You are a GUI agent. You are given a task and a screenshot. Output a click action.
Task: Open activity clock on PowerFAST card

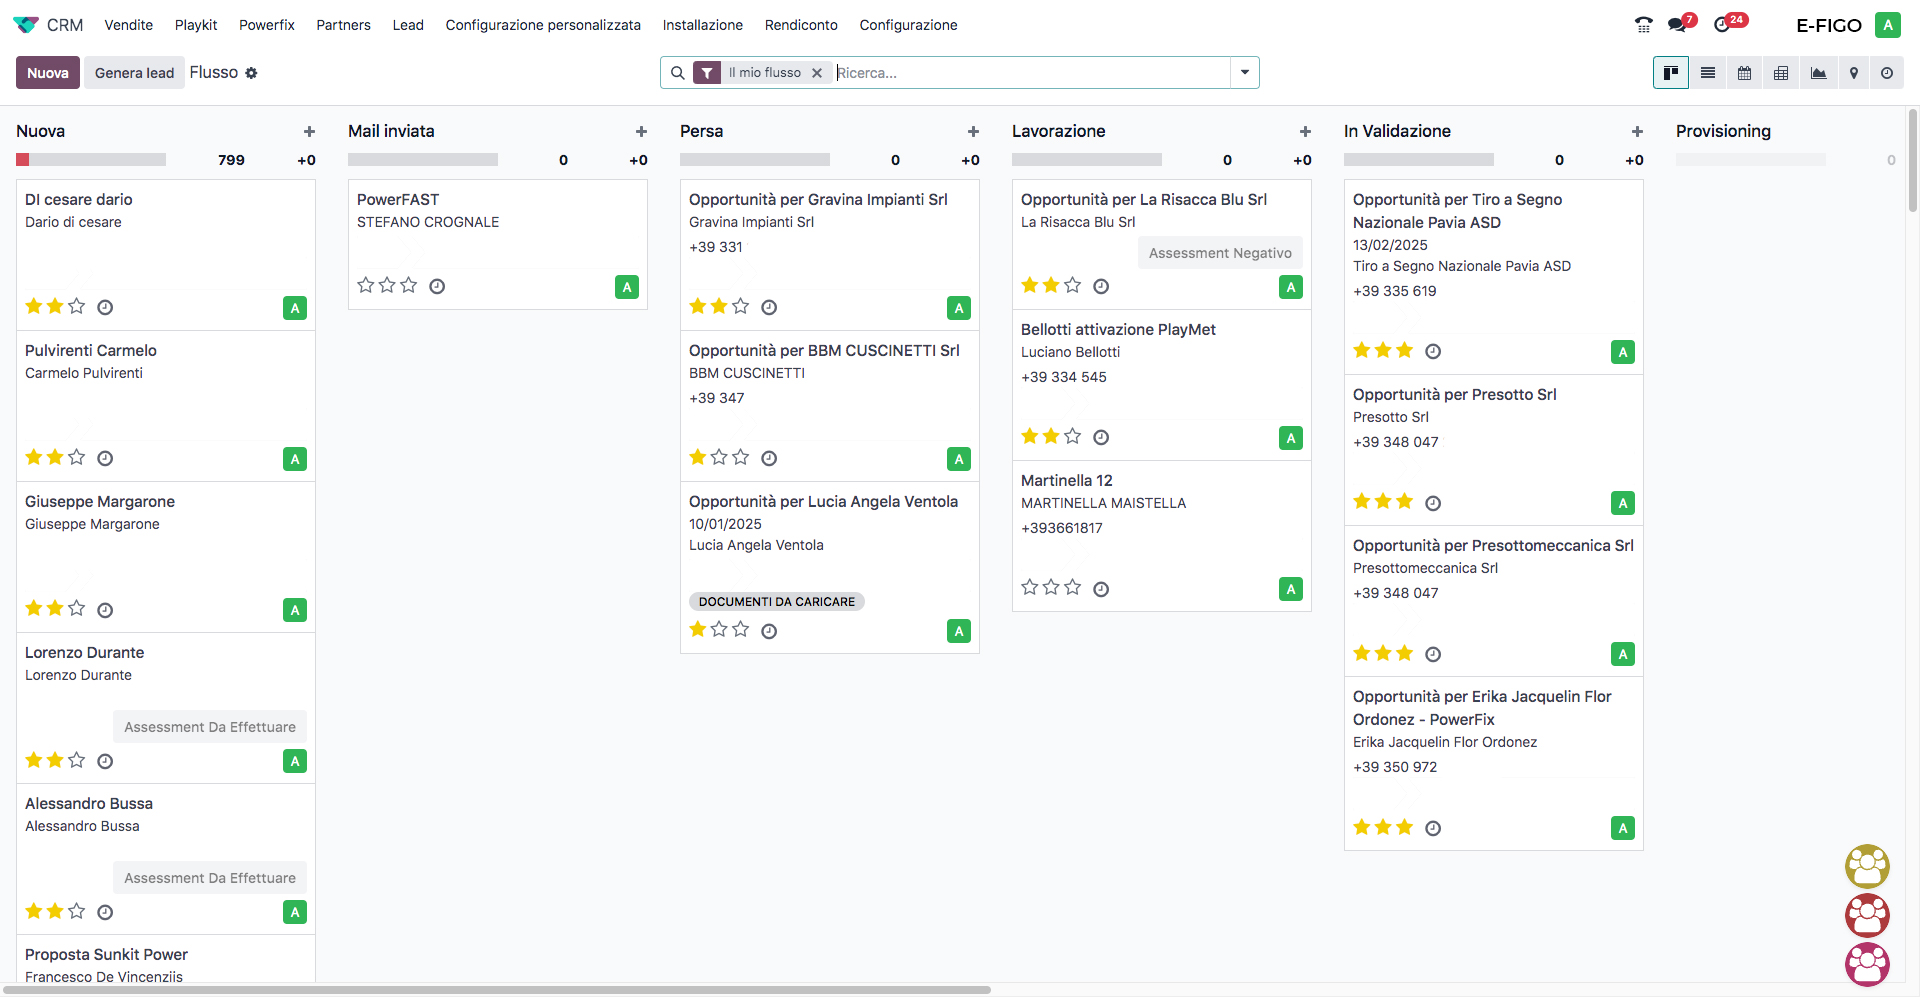point(437,286)
